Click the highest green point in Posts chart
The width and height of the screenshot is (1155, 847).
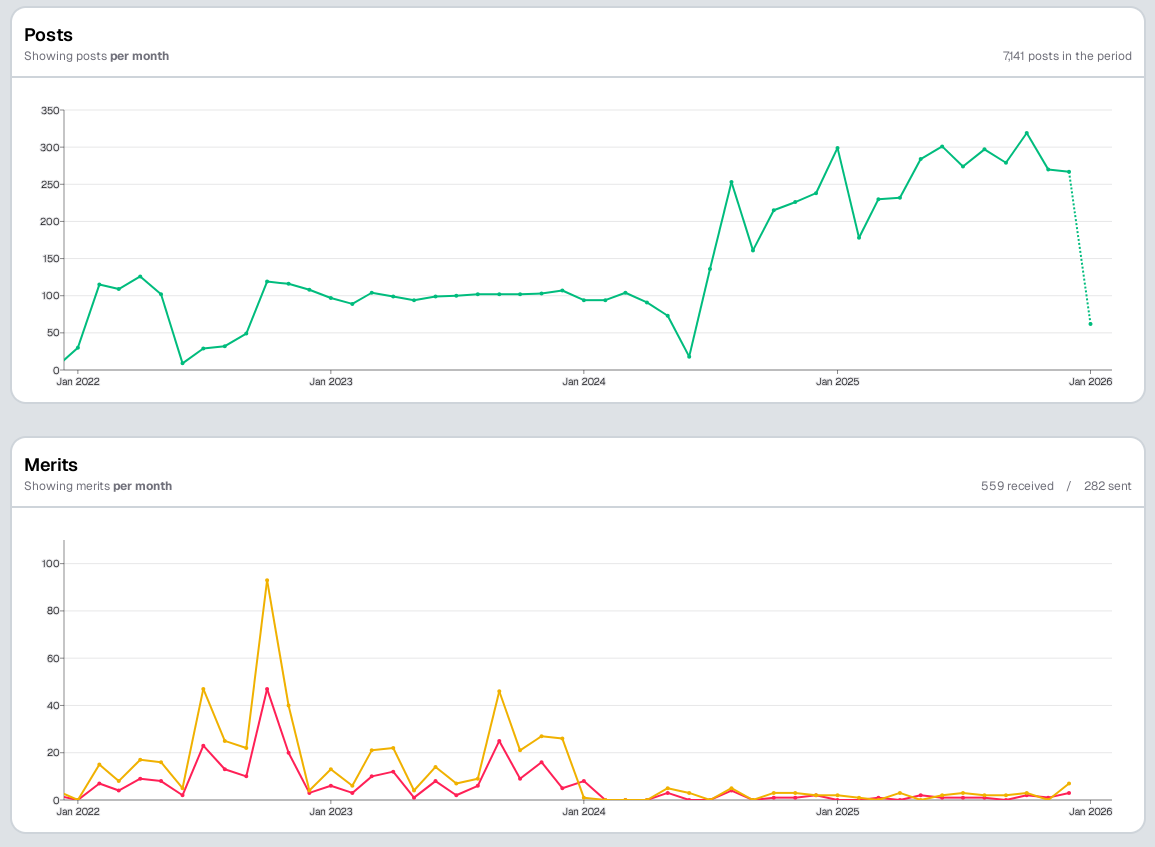click(x=1026, y=133)
